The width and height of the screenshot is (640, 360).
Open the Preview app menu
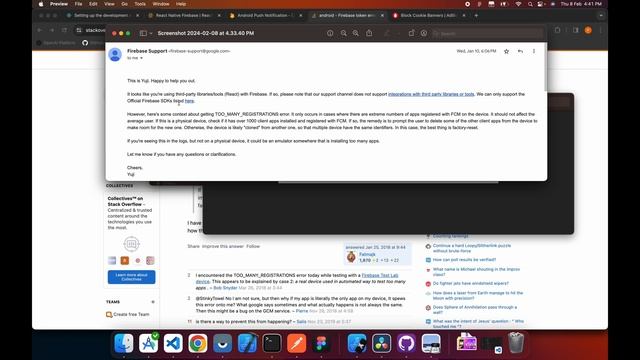59,4
